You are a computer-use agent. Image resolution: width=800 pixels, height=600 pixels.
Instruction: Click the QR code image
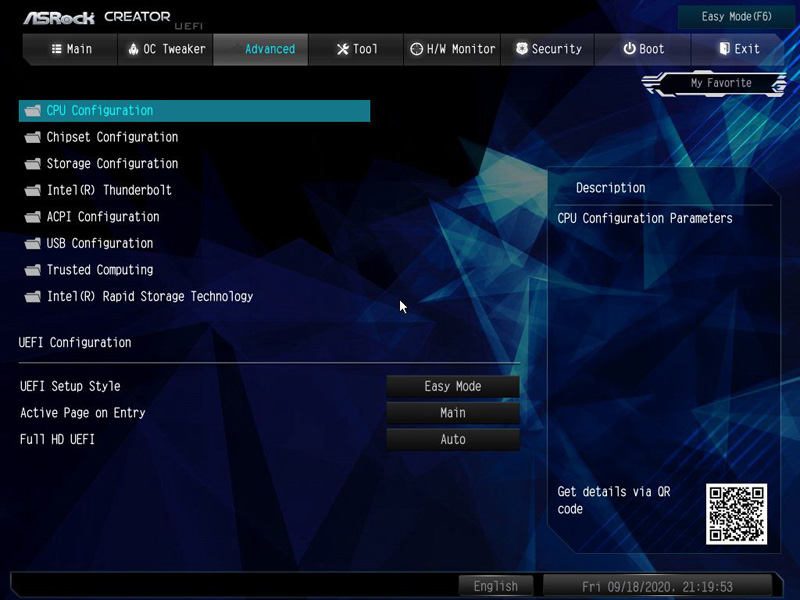(736, 514)
